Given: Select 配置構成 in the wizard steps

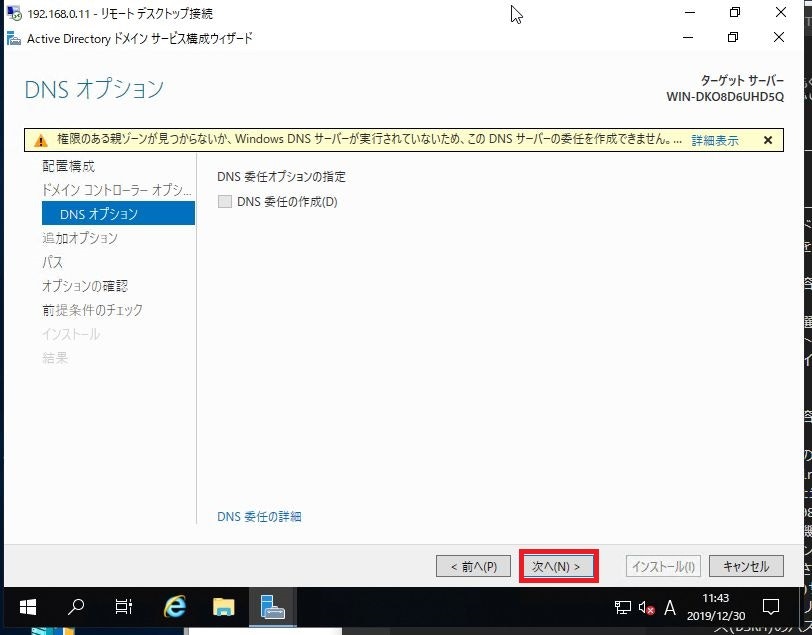Looking at the screenshot, I should pos(68,166).
